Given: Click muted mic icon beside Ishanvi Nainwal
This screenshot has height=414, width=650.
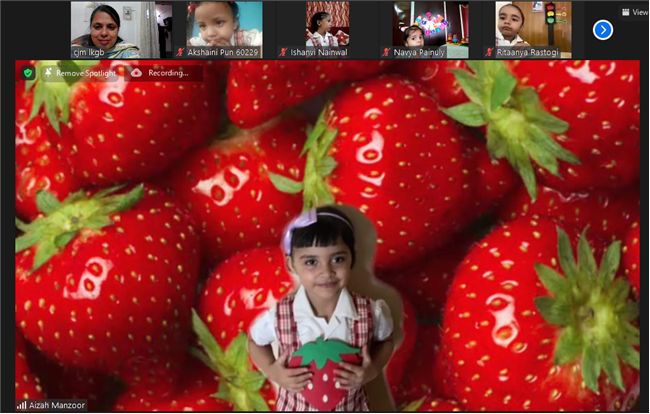Looking at the screenshot, I should pyautogui.click(x=283, y=52).
